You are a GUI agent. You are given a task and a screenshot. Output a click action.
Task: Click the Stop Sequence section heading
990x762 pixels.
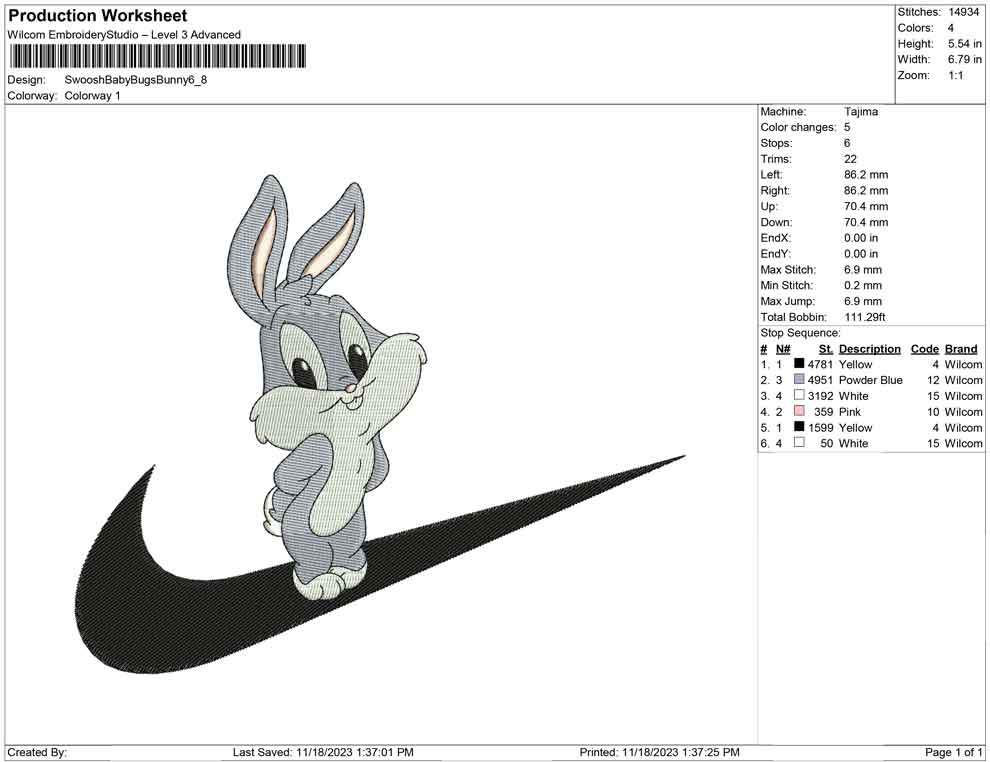click(x=800, y=332)
